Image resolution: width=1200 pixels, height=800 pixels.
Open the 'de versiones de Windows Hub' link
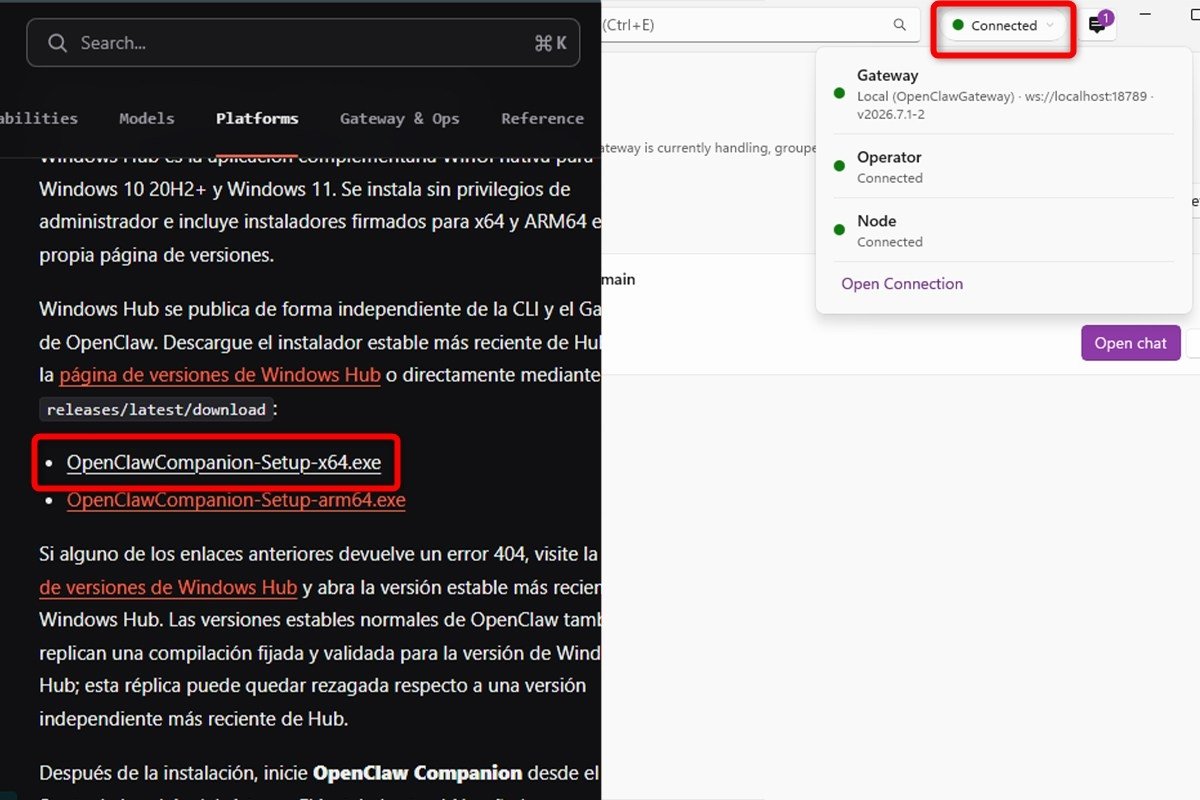point(168,587)
